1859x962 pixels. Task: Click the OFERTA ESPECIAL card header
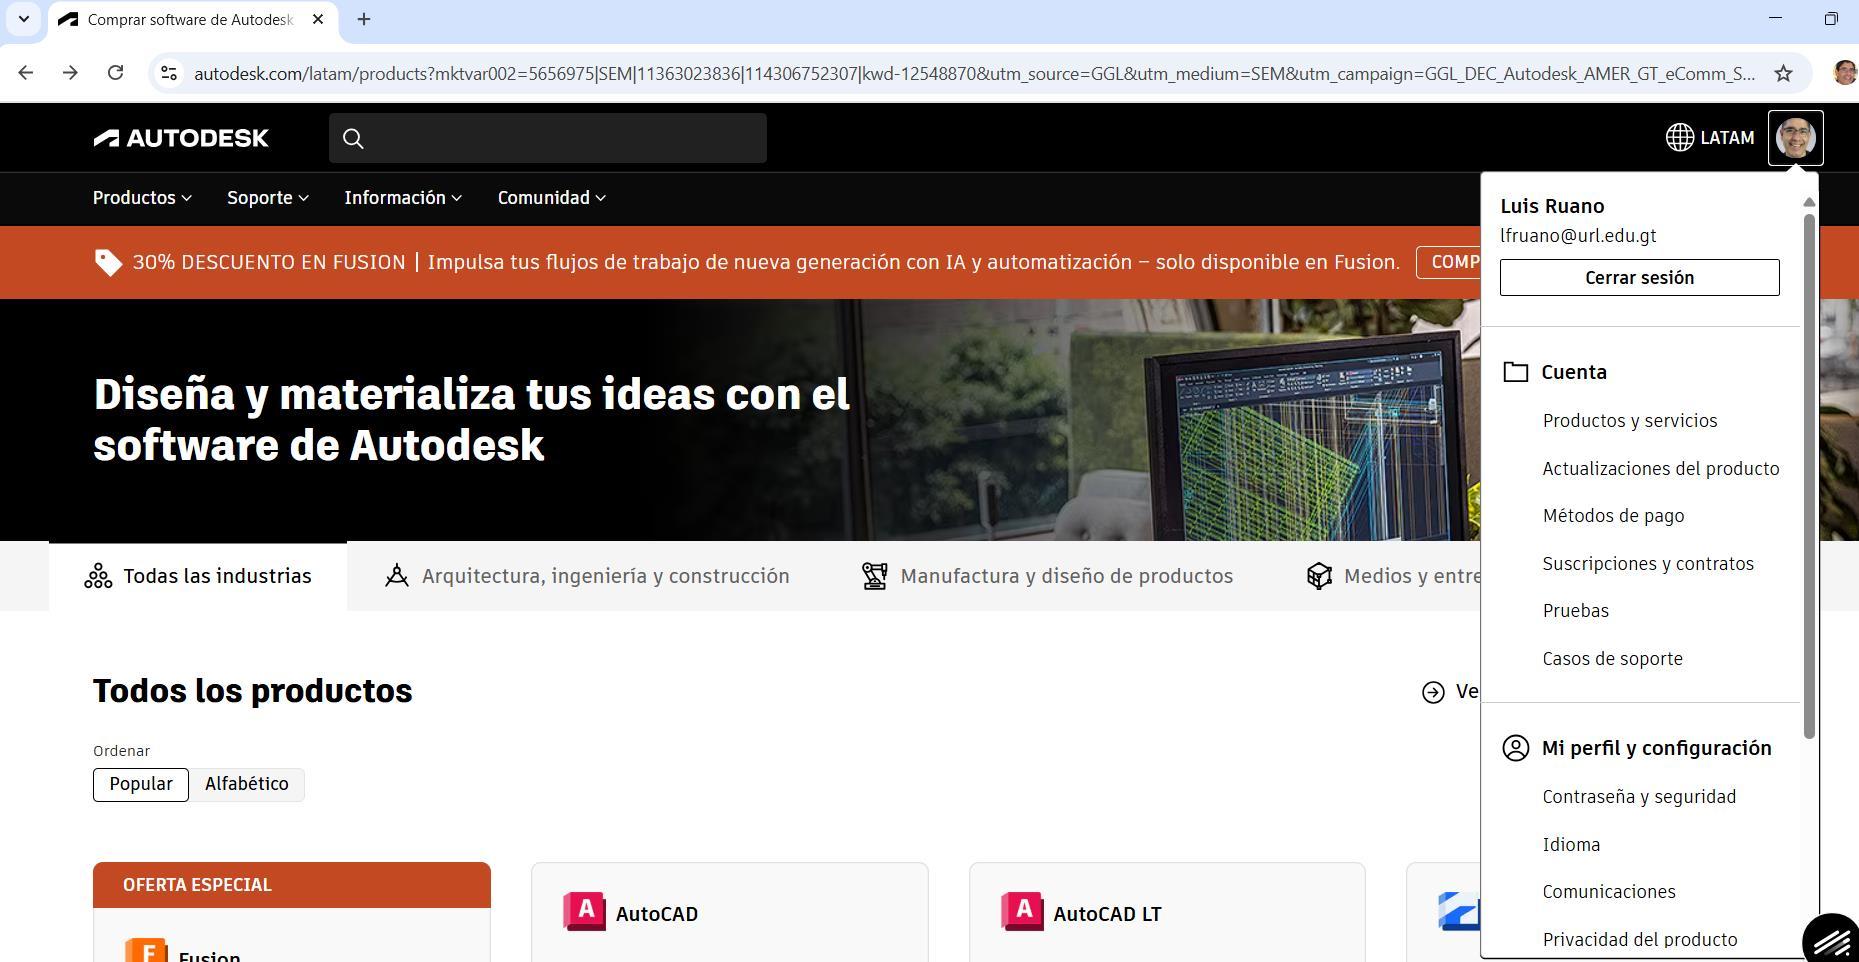(x=292, y=885)
